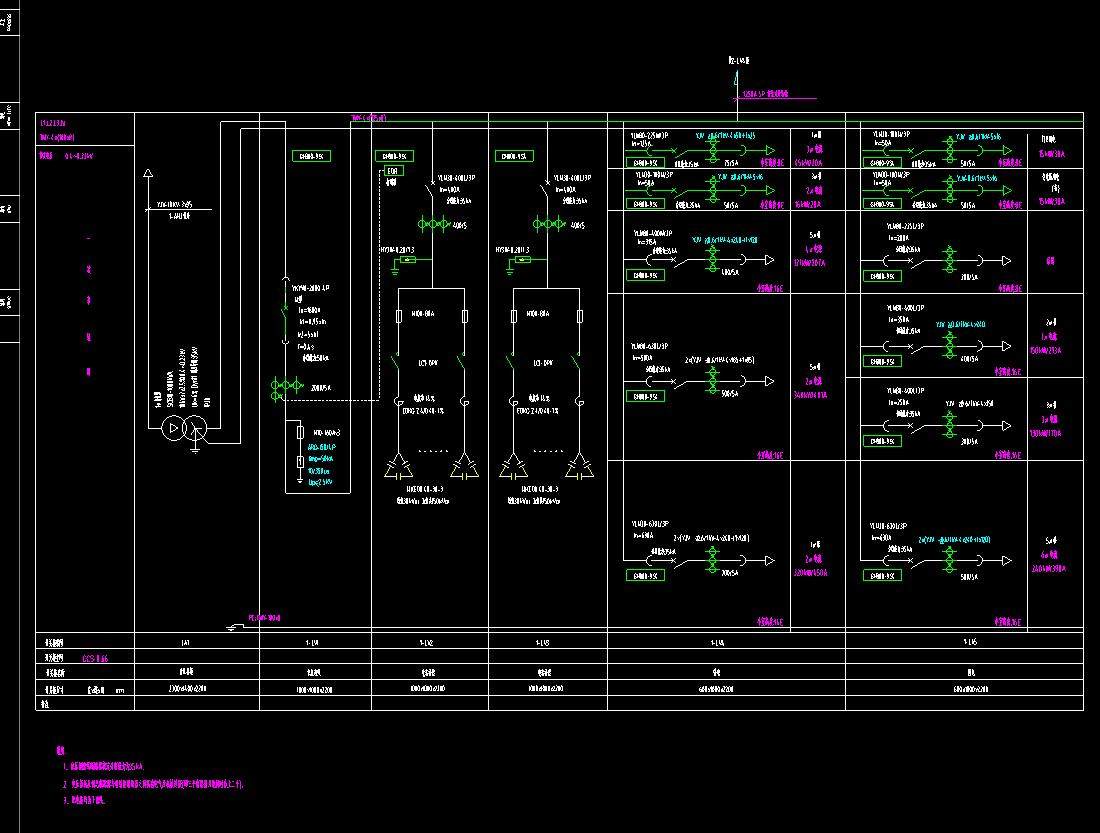Select the 1-LV5 cabinet number cell in table
This screenshot has width=1100, height=833.
click(966, 642)
